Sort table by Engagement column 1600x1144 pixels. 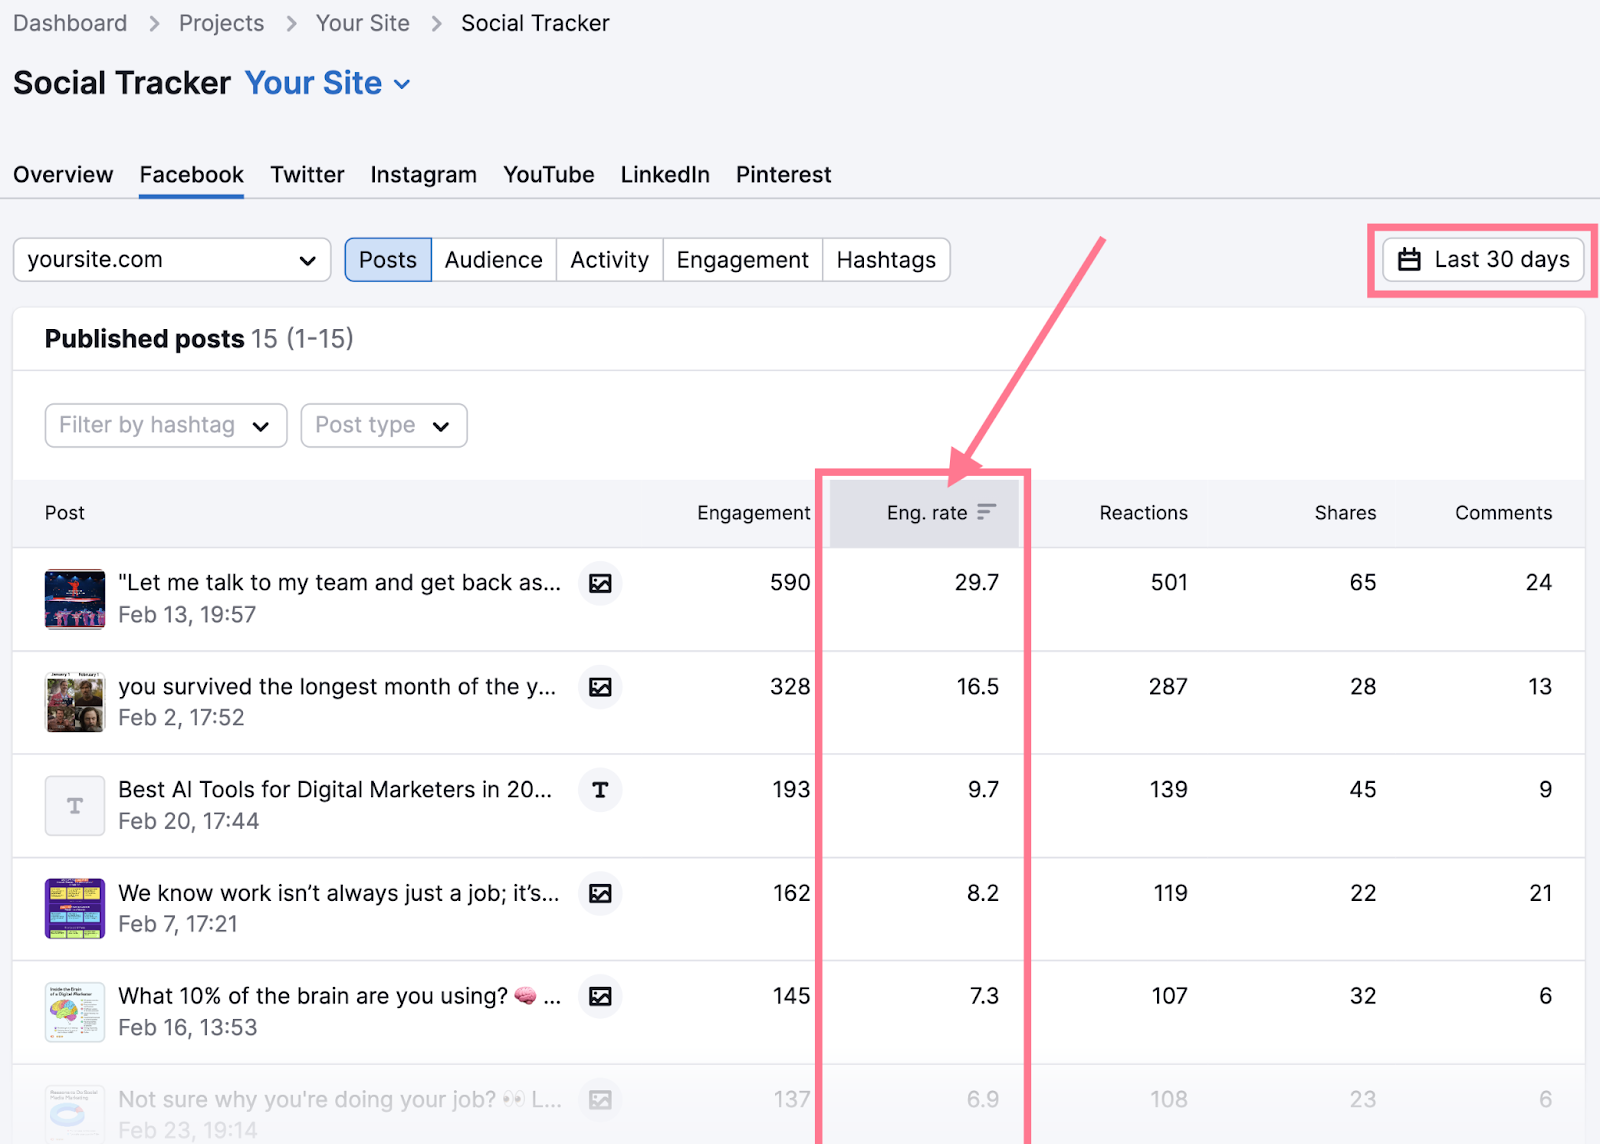pos(753,513)
